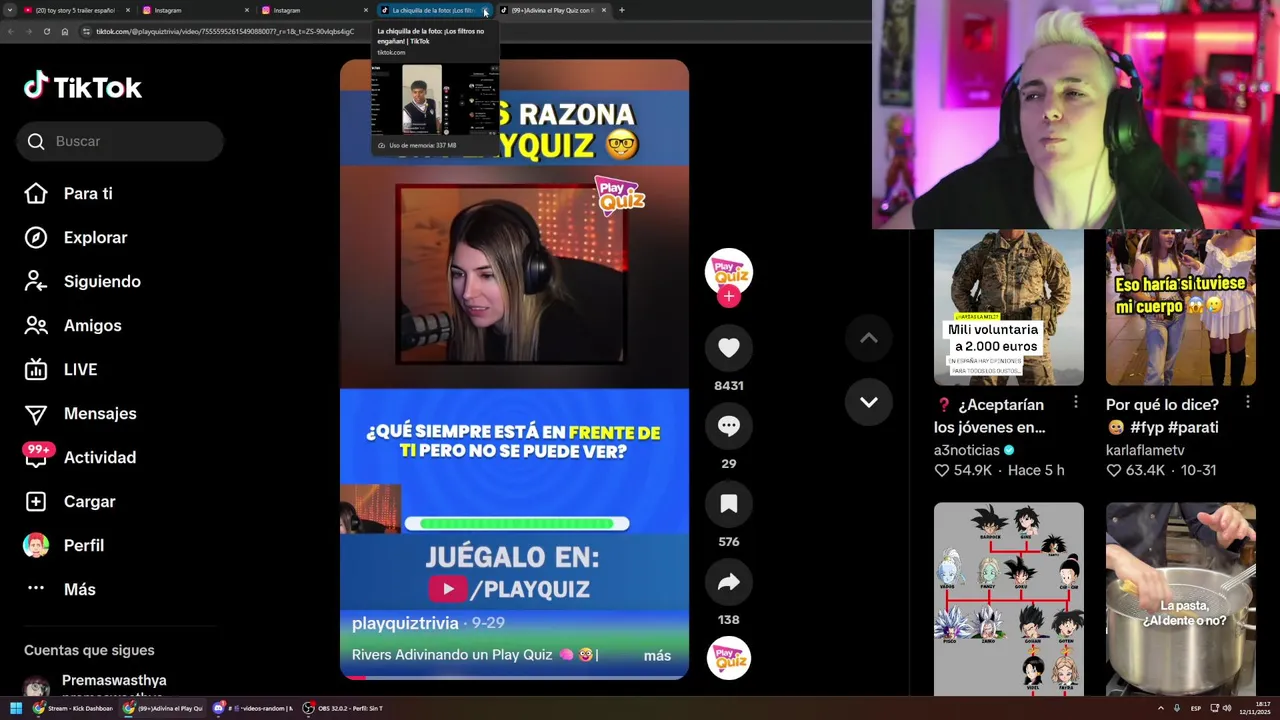Open a3noticias account link

pos(967,450)
